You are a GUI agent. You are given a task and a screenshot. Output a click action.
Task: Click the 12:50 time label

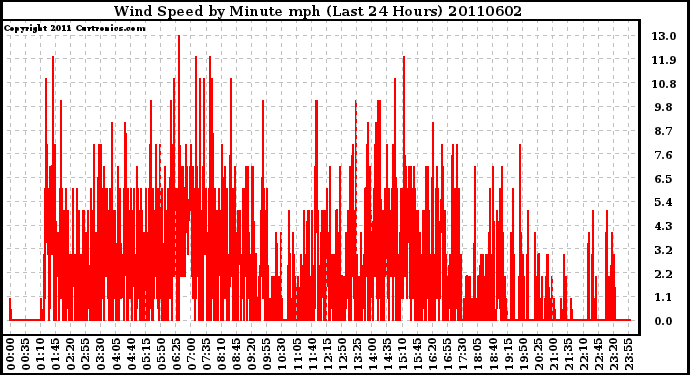tap(341, 355)
